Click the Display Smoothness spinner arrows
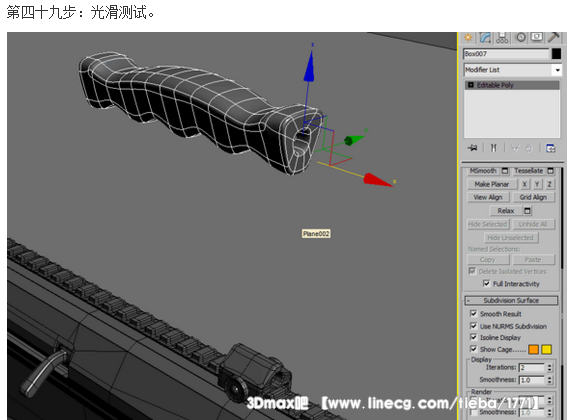The width and height of the screenshot is (568, 420). pyautogui.click(x=550, y=380)
